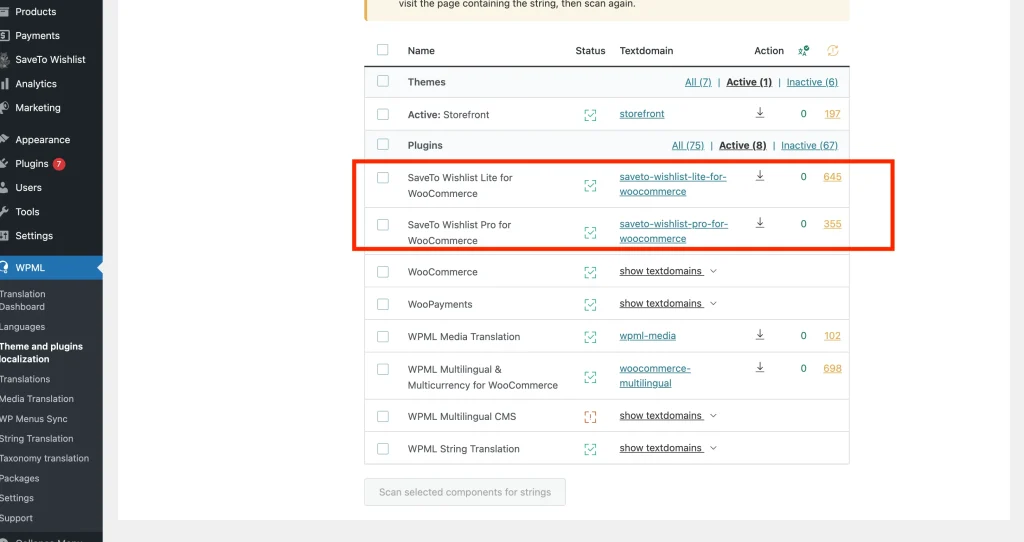Click download icon for saveto-wishlist-pro textdomain
Screen dimensions: 1024x542
[x=760, y=223]
